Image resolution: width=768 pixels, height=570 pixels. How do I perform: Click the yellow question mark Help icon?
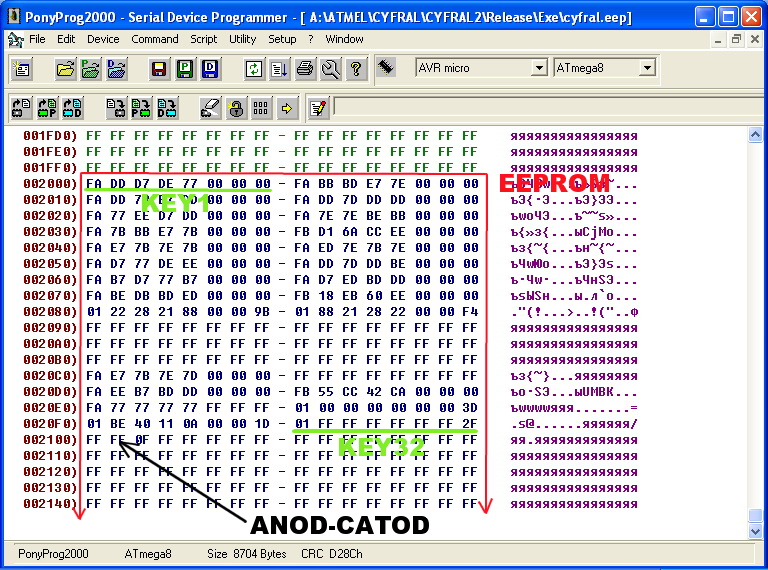pyautogui.click(x=356, y=69)
